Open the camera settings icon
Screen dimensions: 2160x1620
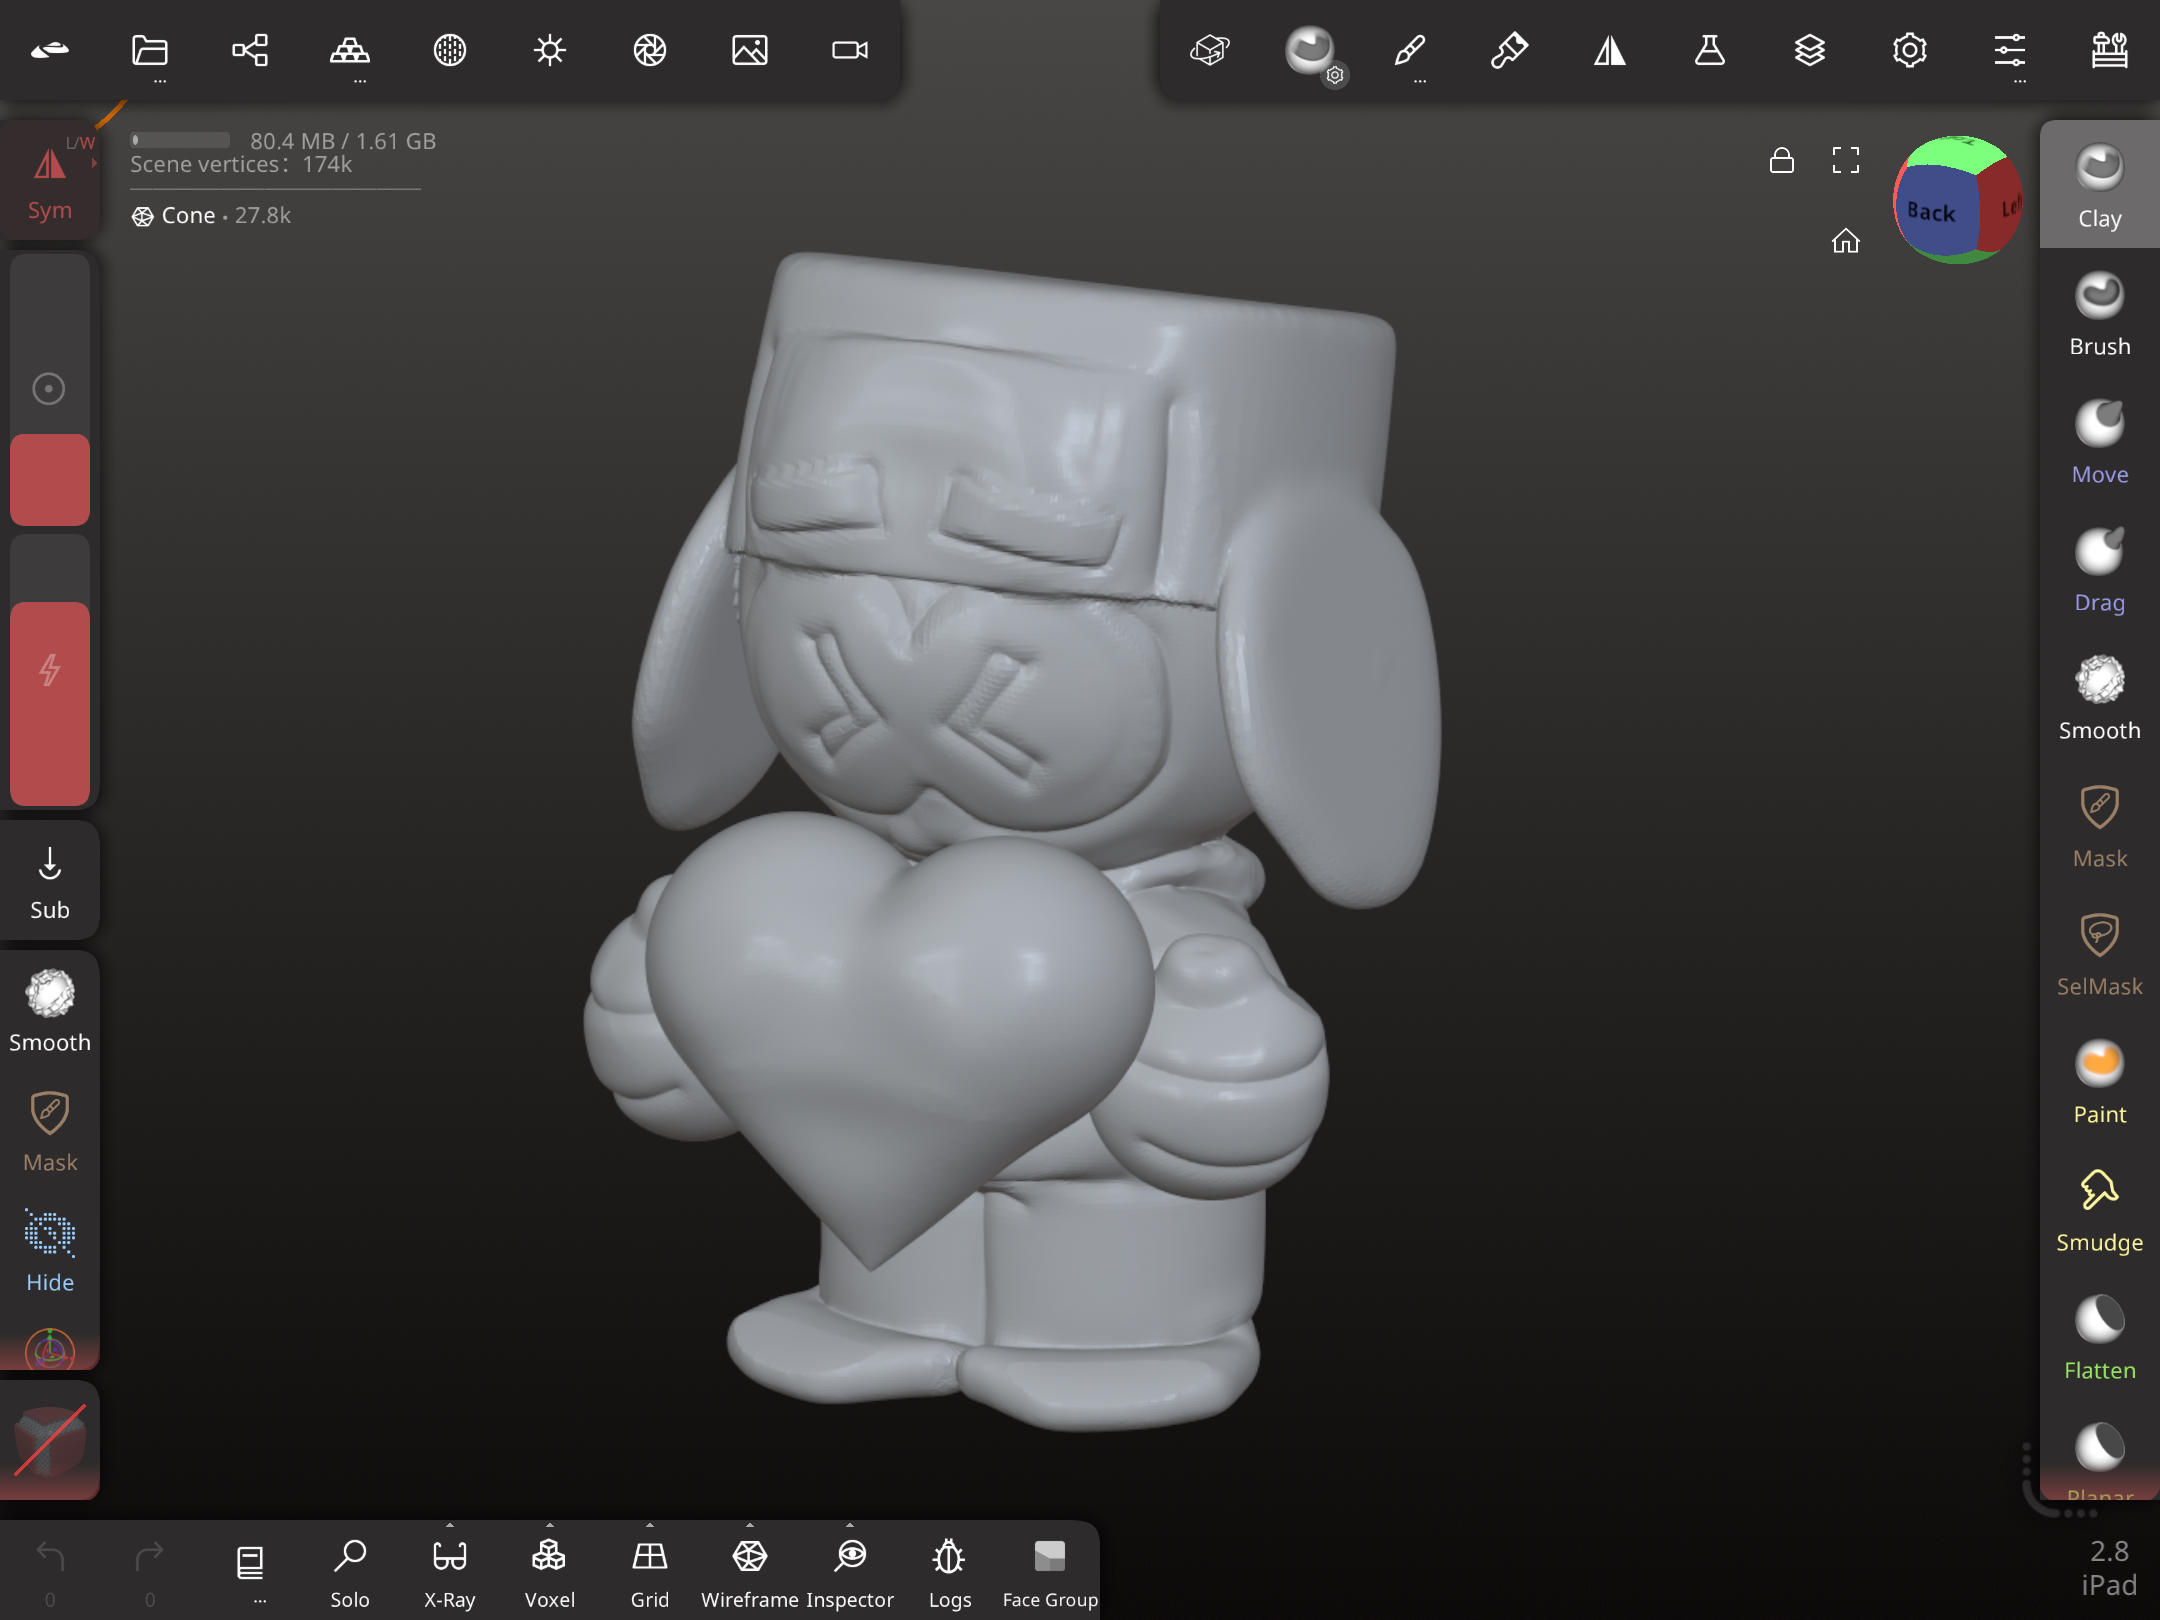coord(849,50)
